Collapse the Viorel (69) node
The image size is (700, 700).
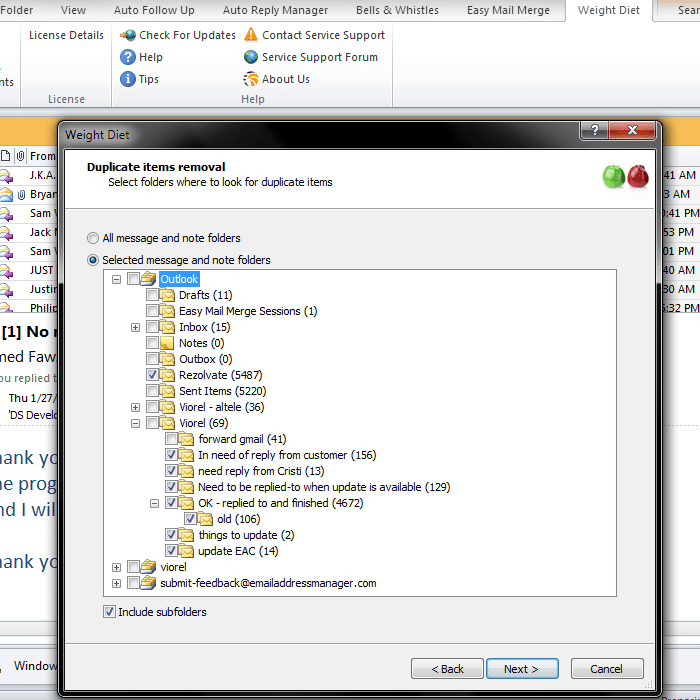pyautogui.click(x=136, y=423)
